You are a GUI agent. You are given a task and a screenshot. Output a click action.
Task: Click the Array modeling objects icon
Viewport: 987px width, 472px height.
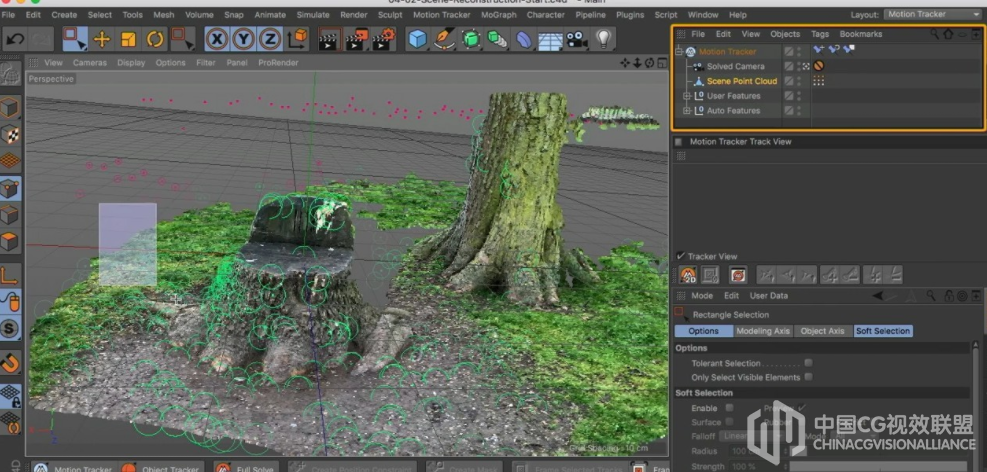497,40
